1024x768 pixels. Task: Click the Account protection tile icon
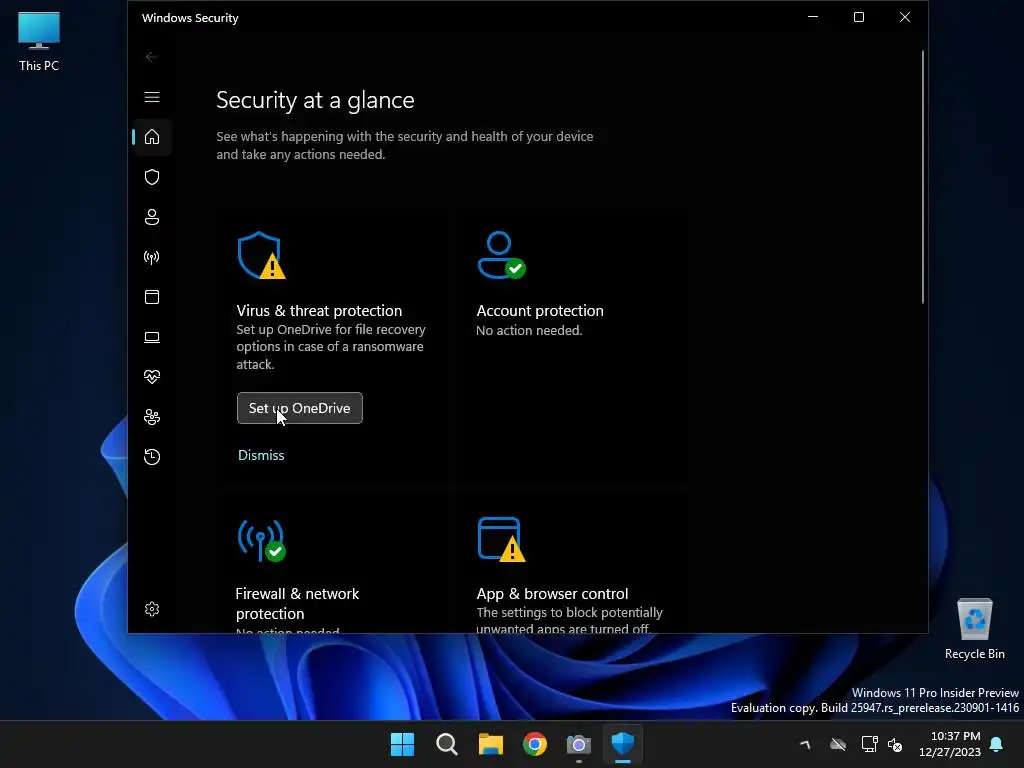(x=501, y=255)
